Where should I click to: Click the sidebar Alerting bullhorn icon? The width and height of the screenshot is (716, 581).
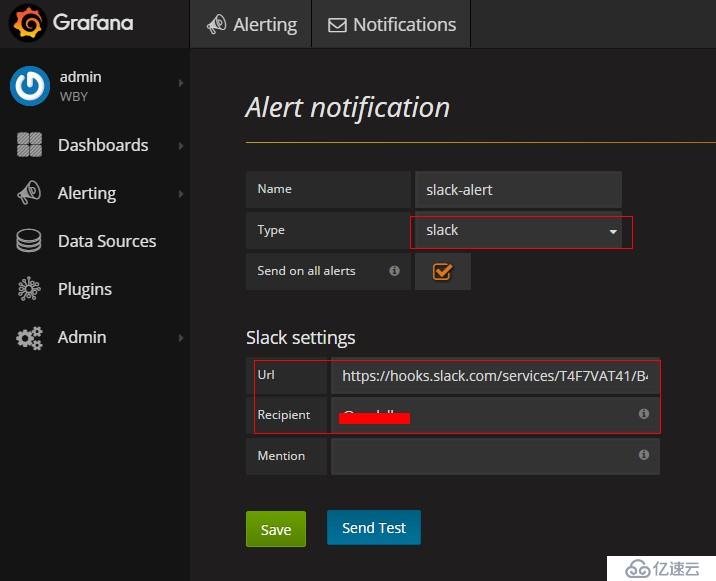29,193
